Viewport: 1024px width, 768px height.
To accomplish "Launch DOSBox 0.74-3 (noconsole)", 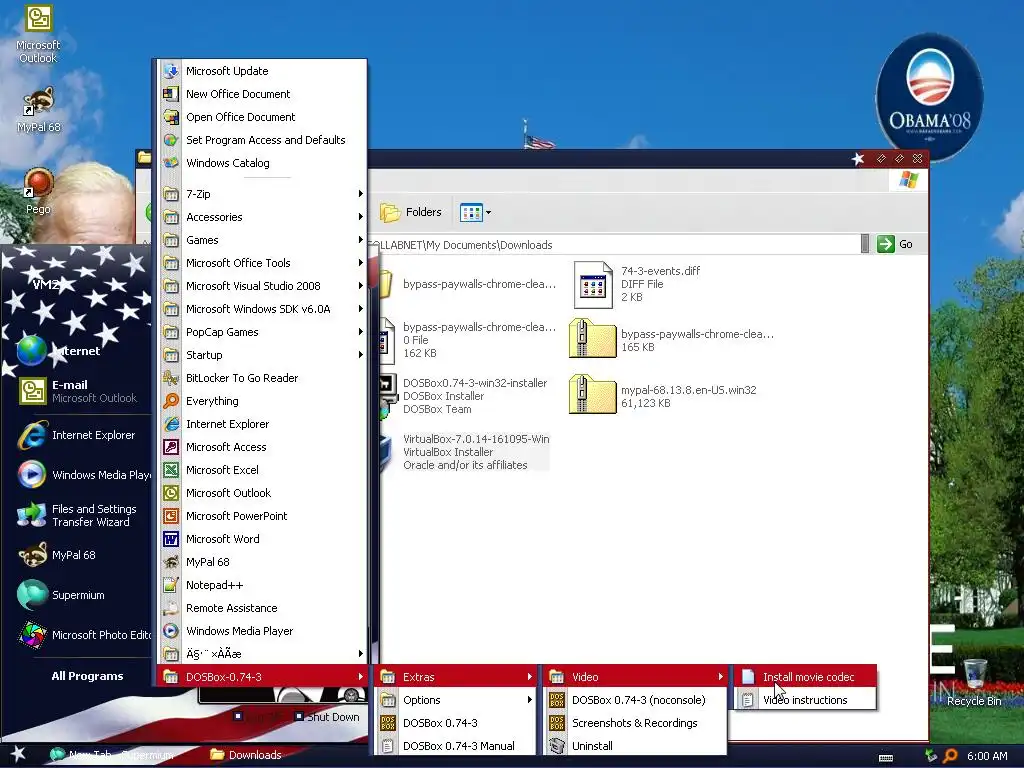I will (635, 700).
